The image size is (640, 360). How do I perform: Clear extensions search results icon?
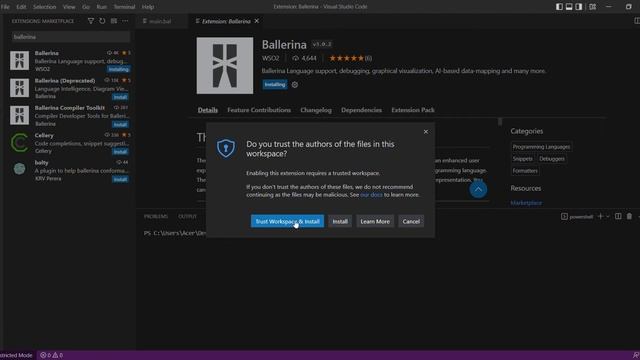114,21
